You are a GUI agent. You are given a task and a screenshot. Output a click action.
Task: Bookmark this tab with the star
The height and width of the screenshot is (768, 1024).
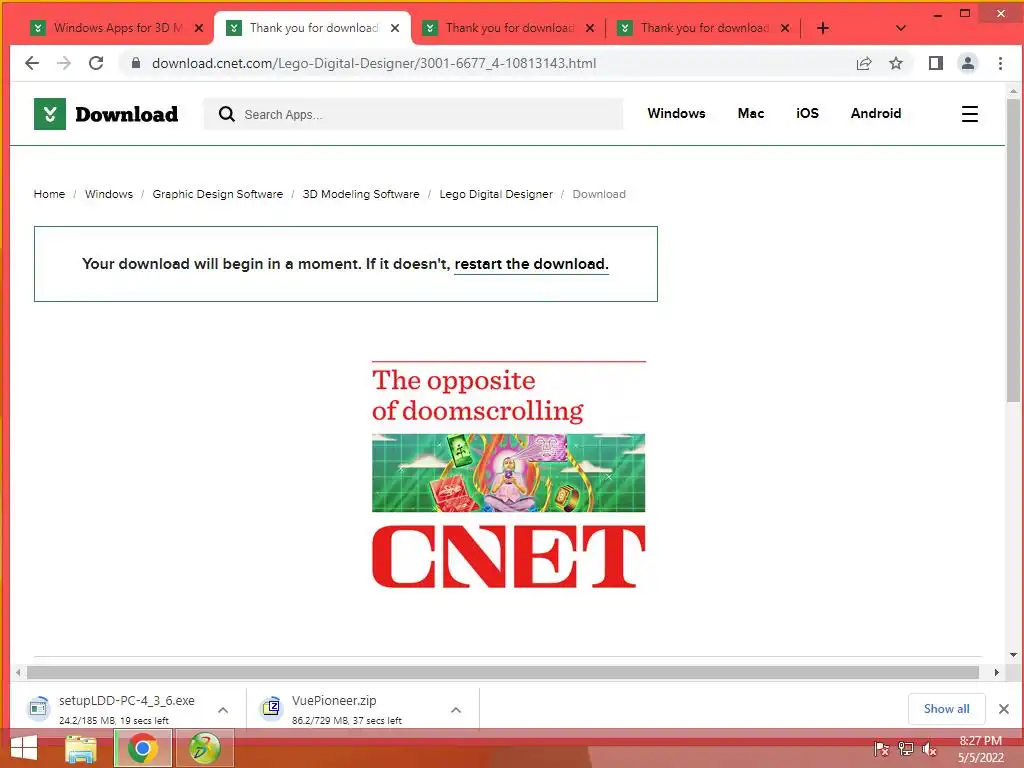(x=896, y=63)
